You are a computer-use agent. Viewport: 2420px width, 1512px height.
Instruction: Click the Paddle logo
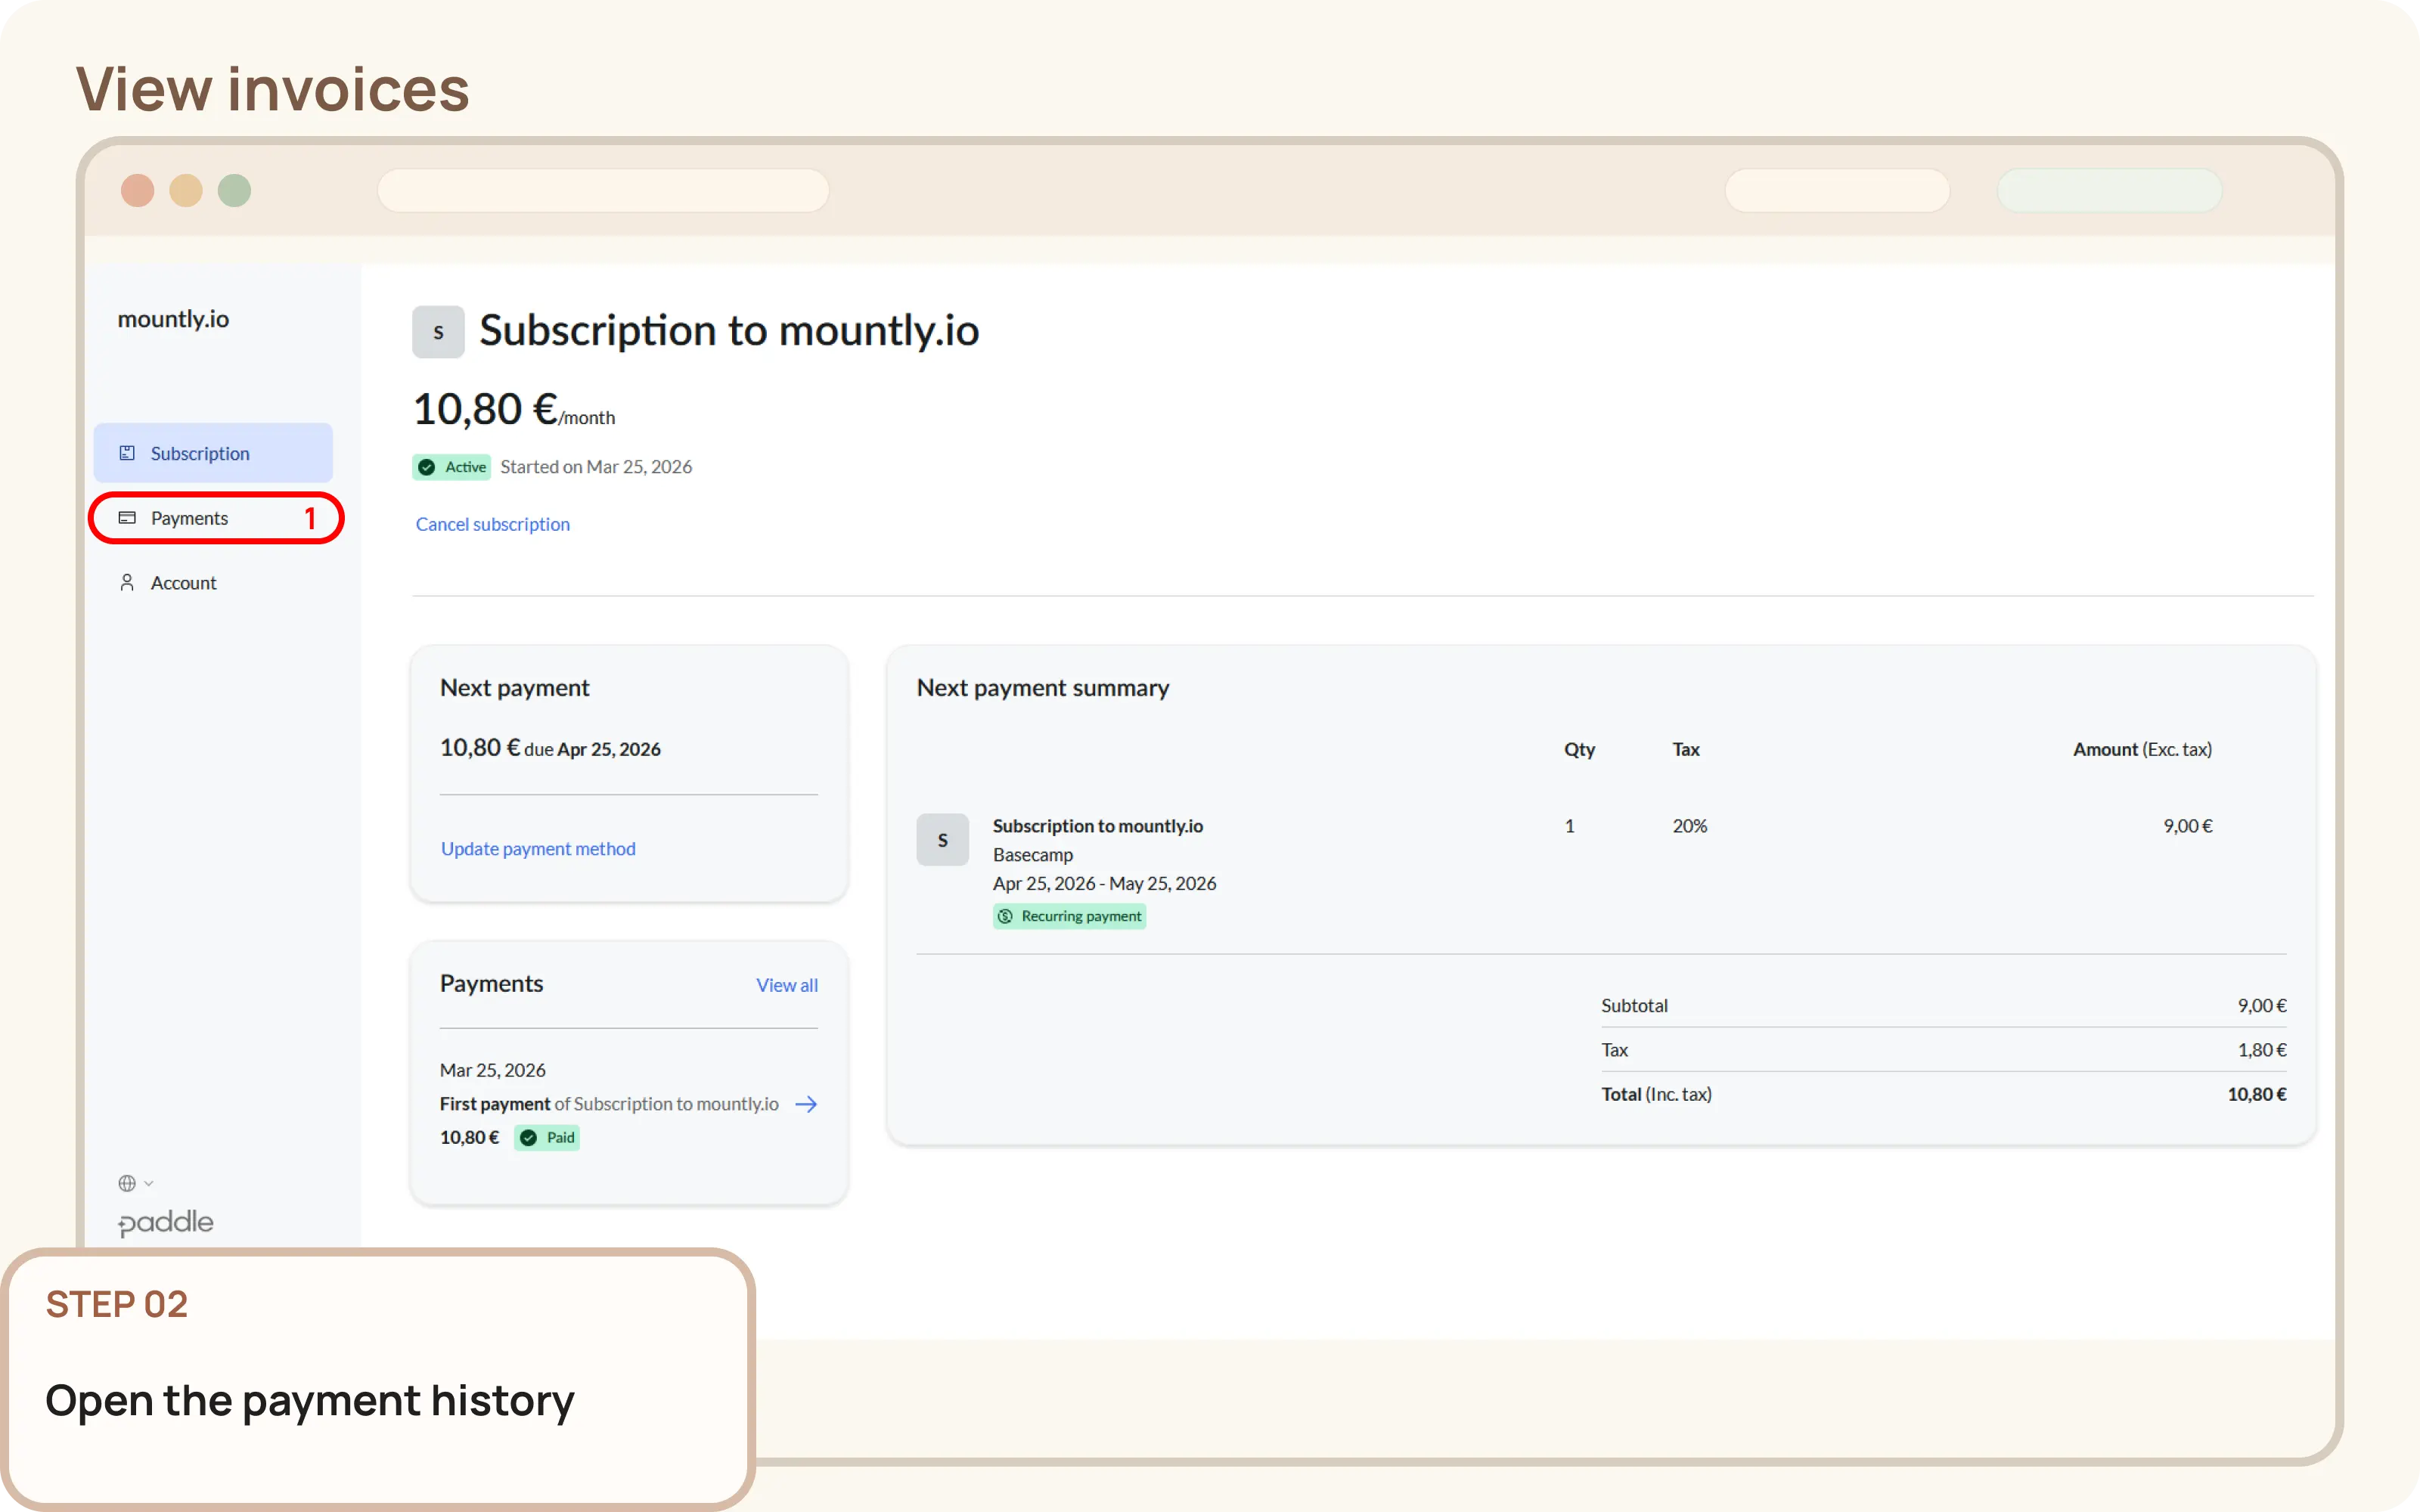pos(165,1222)
